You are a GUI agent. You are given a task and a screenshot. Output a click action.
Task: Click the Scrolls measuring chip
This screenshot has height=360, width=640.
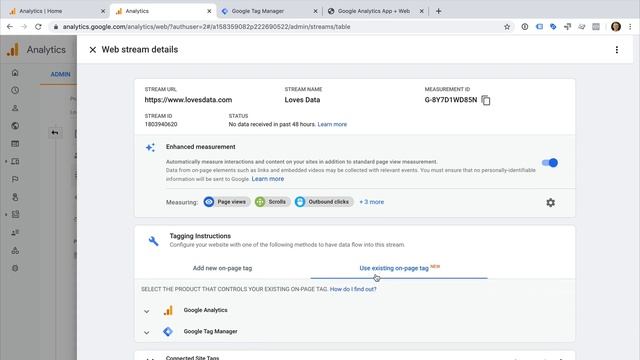272,202
